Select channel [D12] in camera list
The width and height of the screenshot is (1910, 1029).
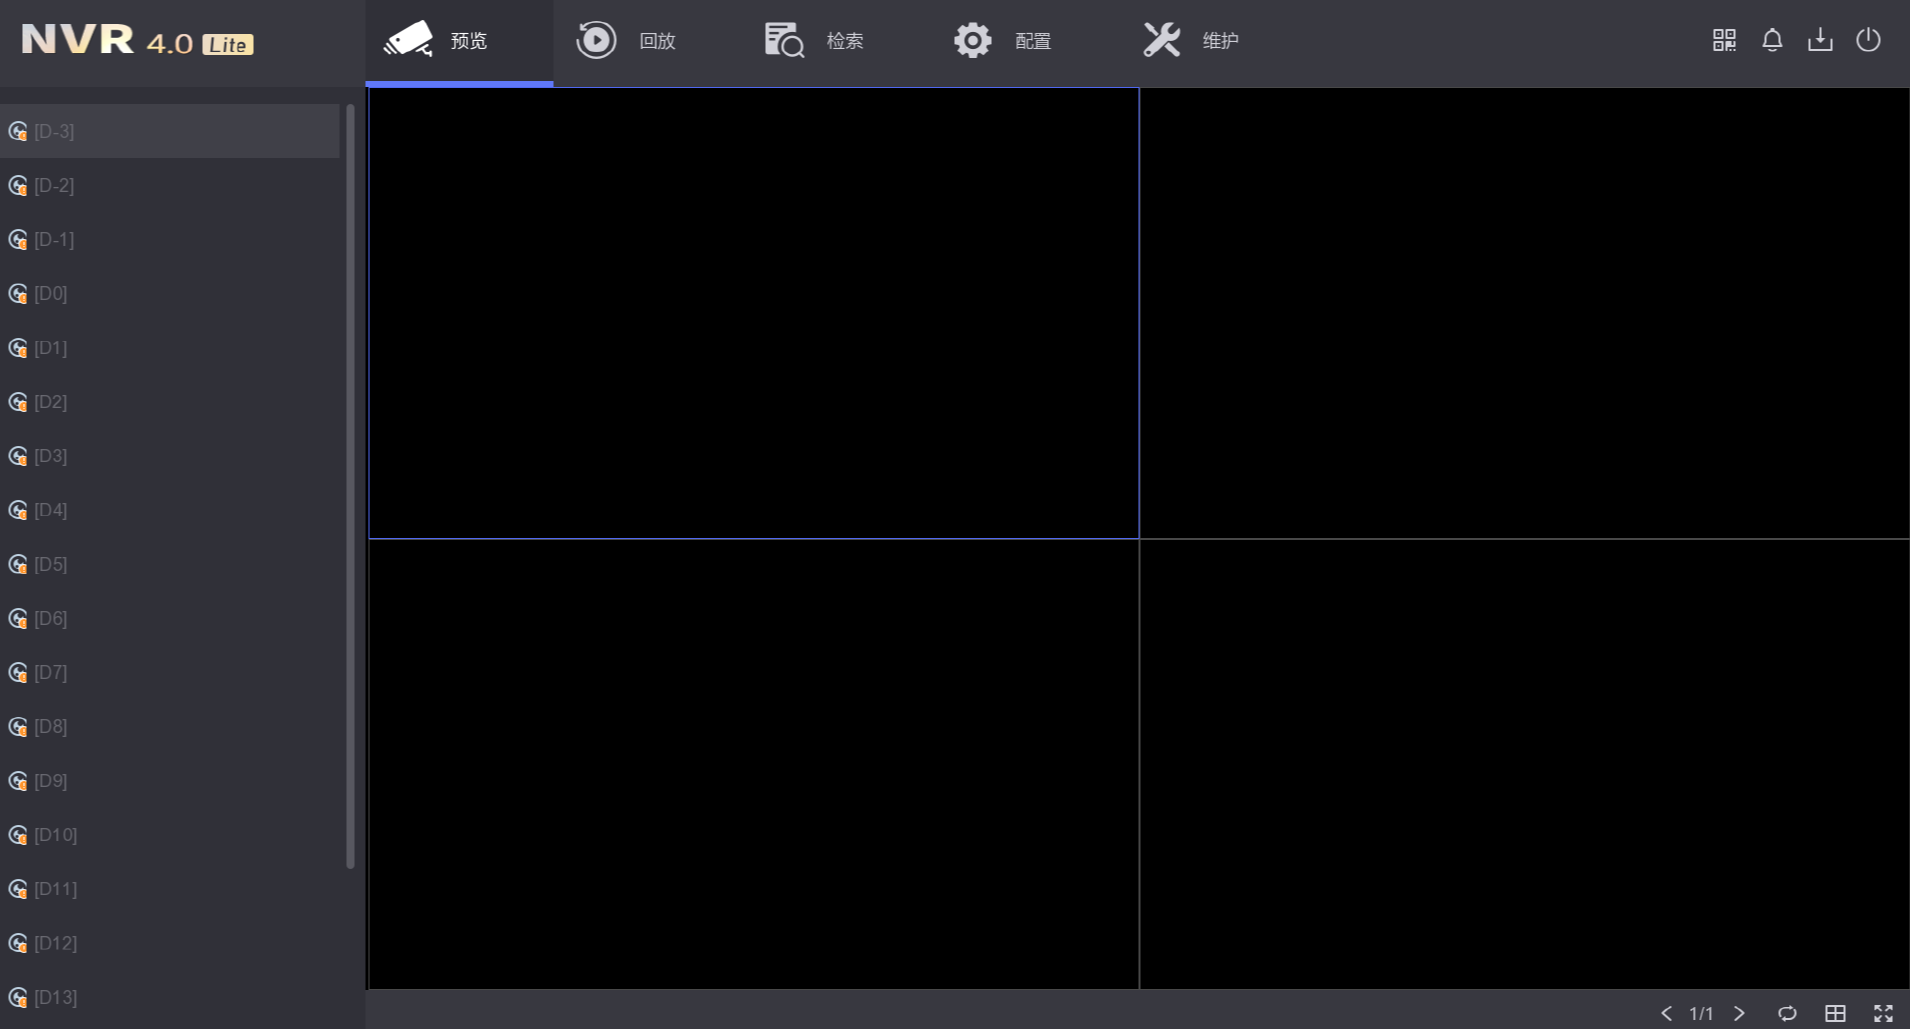tap(55, 943)
